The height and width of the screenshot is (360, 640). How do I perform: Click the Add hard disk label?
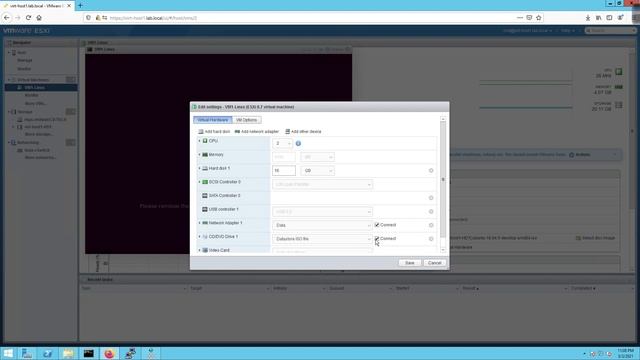coord(217,131)
